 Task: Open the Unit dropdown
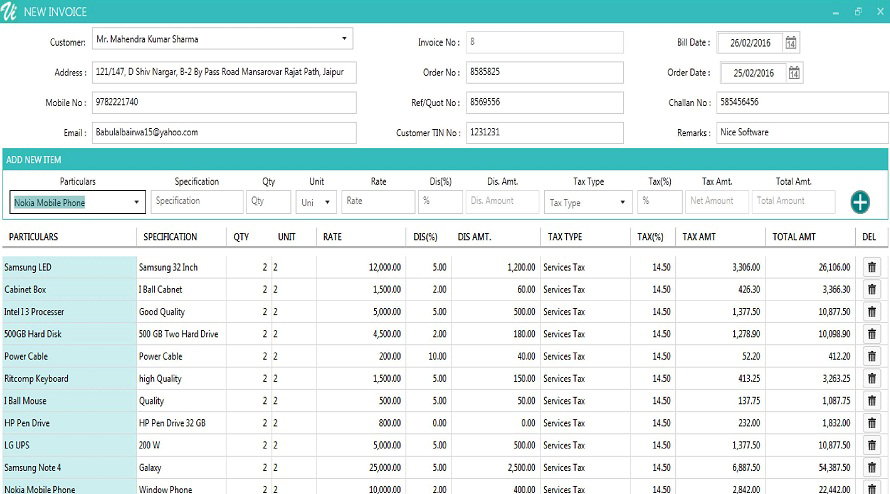coord(329,202)
